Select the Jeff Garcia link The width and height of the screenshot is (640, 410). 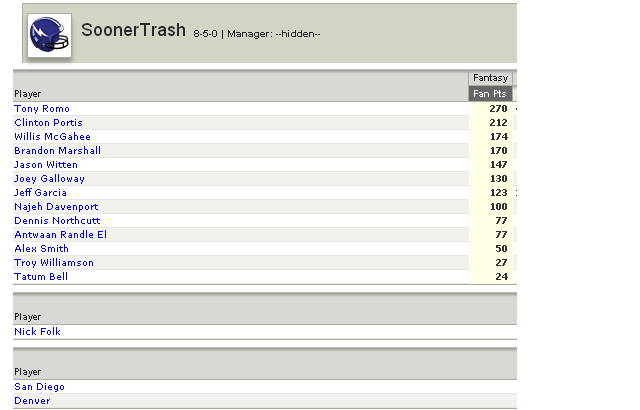(40, 193)
